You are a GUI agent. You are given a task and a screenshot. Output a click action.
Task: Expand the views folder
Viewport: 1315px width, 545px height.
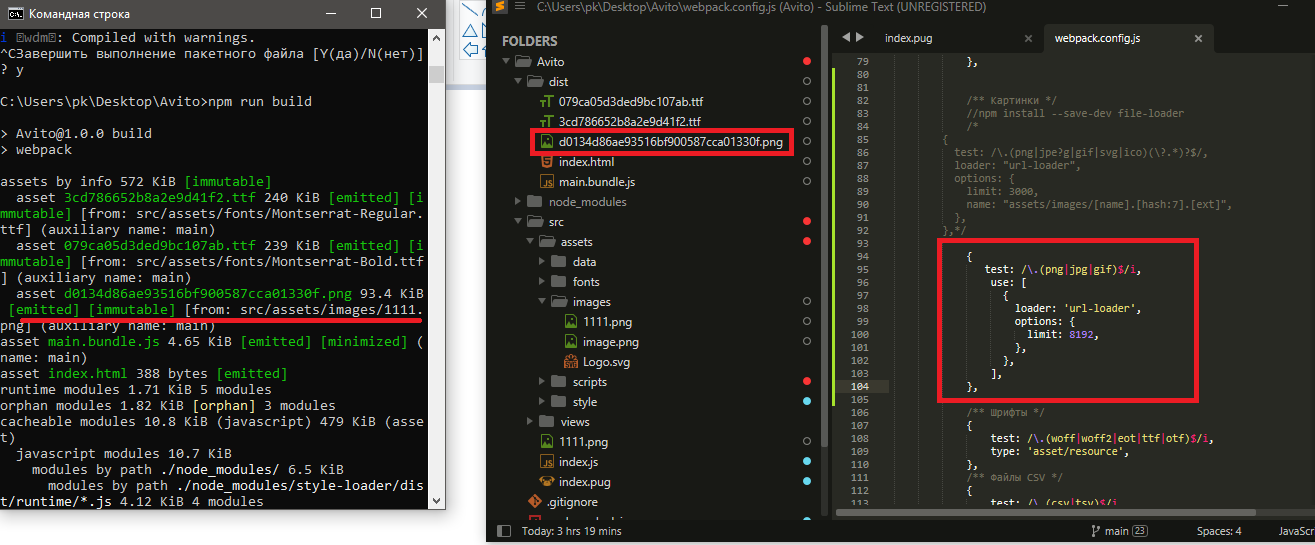point(531,422)
